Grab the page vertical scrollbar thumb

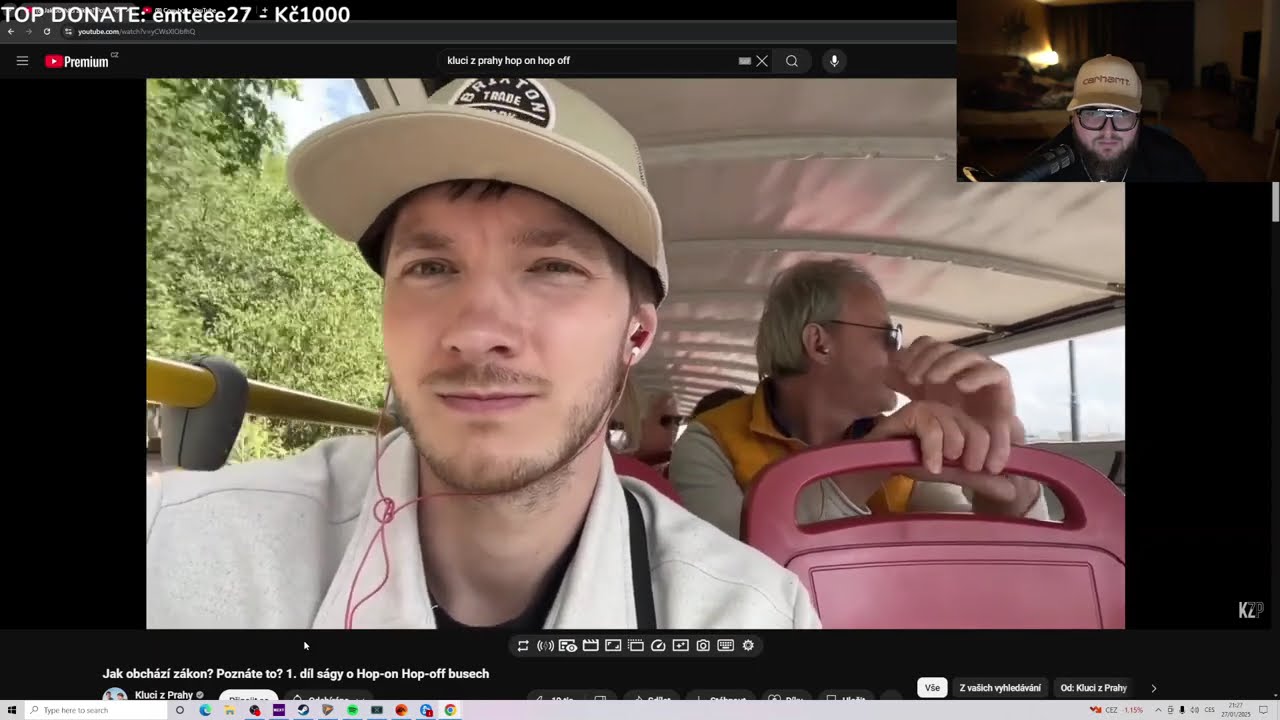click(1275, 201)
